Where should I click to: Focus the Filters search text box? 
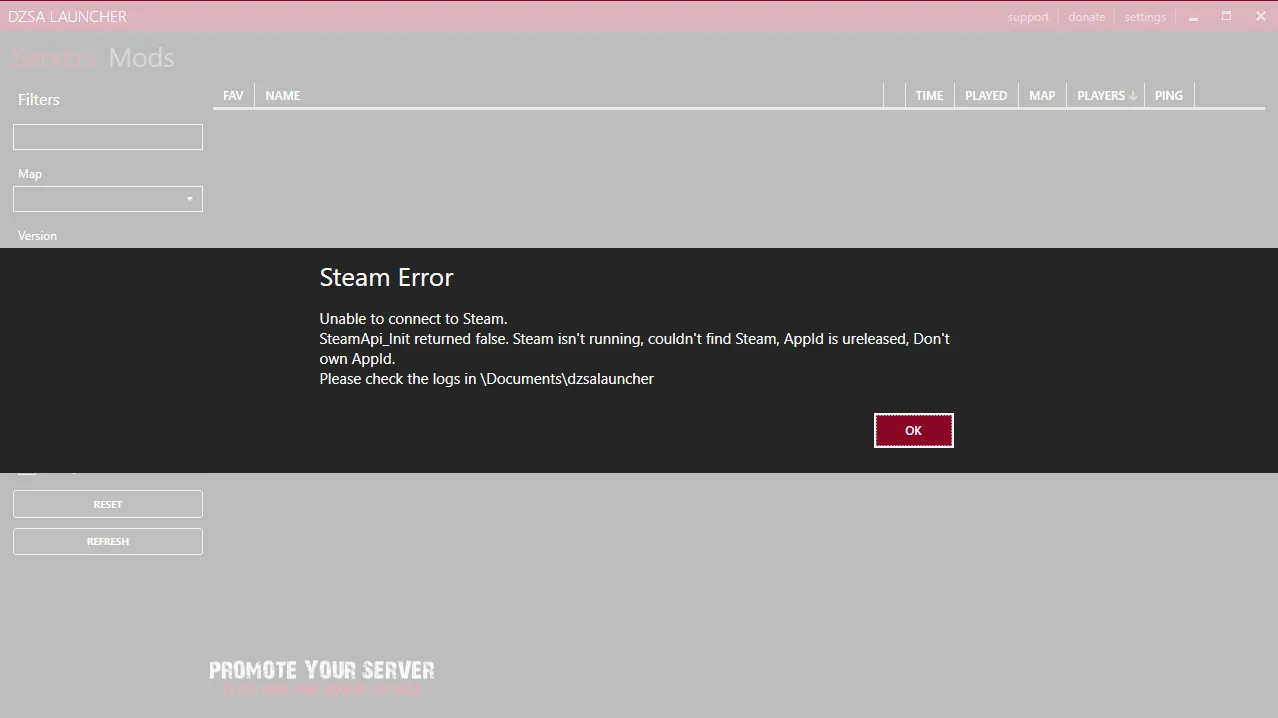pos(108,137)
